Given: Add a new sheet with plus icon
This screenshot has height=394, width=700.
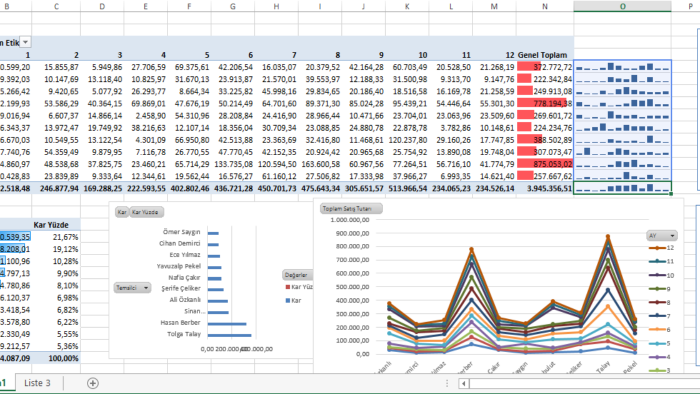Looking at the screenshot, I should point(92,383).
